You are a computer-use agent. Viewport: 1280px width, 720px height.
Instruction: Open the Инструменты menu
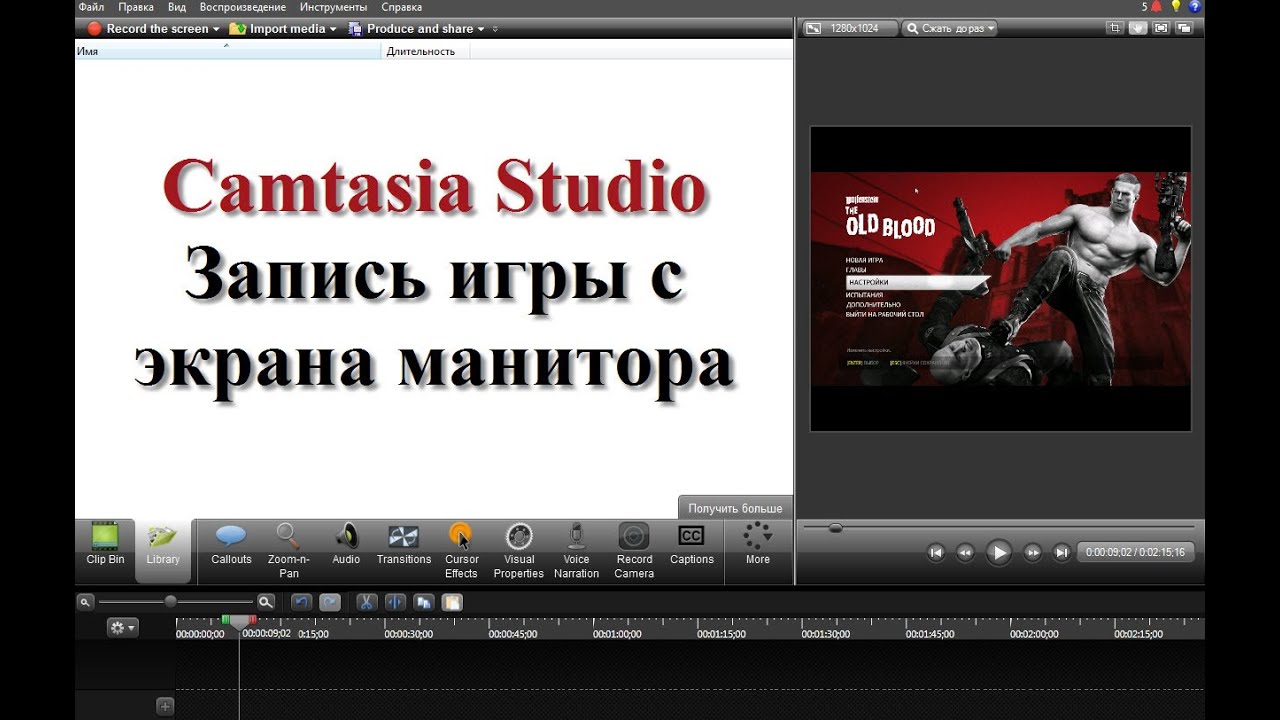click(334, 7)
